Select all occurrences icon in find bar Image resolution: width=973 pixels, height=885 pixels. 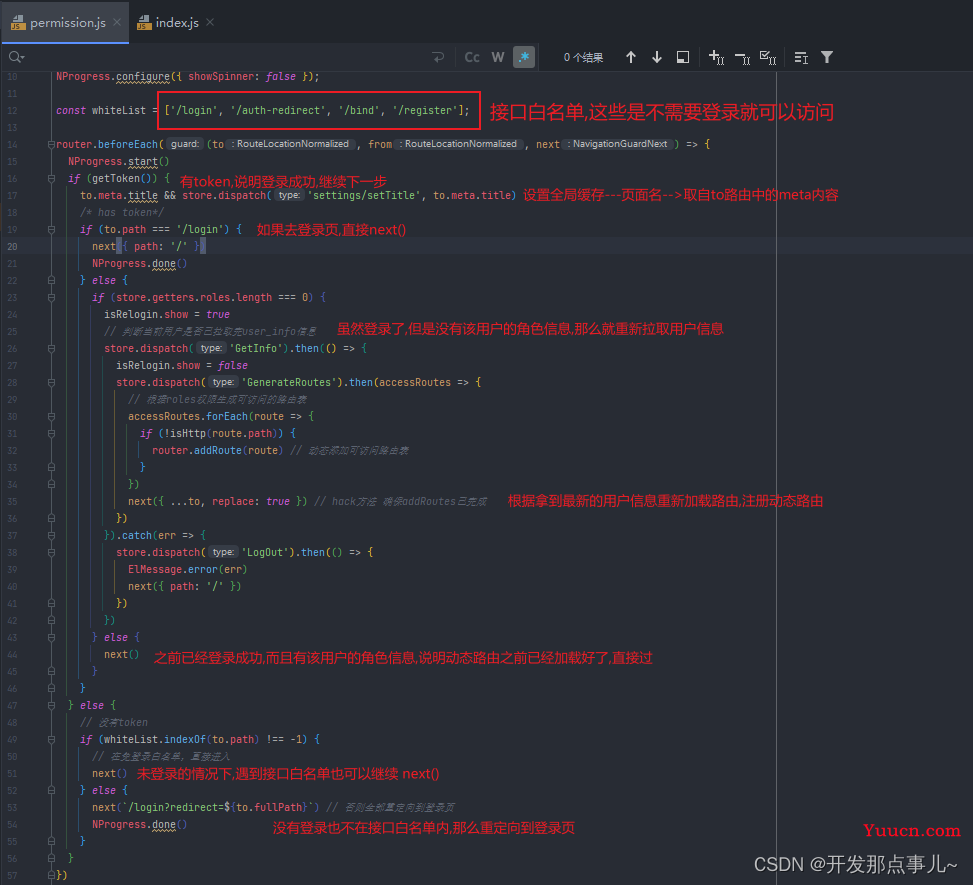pos(768,57)
